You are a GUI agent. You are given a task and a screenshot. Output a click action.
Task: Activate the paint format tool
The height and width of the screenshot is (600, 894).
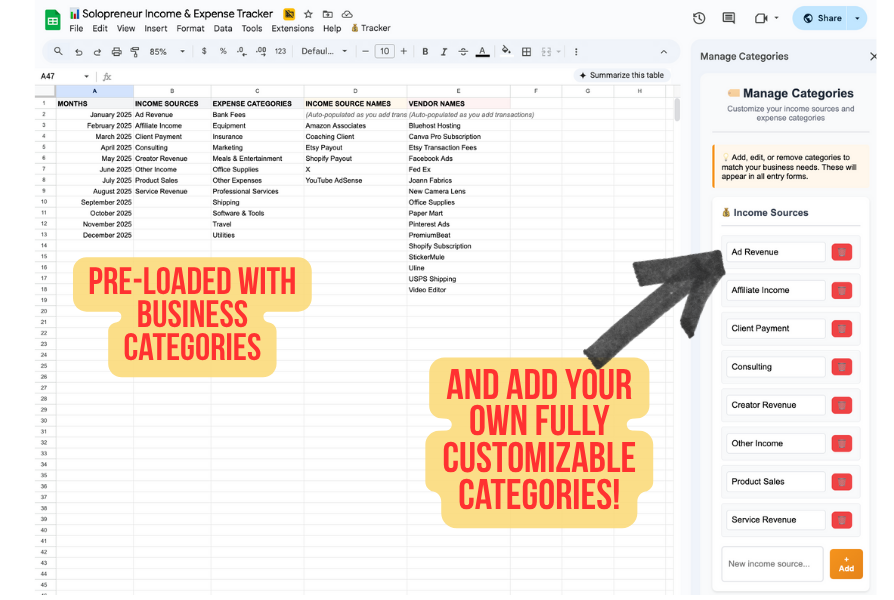(135, 52)
